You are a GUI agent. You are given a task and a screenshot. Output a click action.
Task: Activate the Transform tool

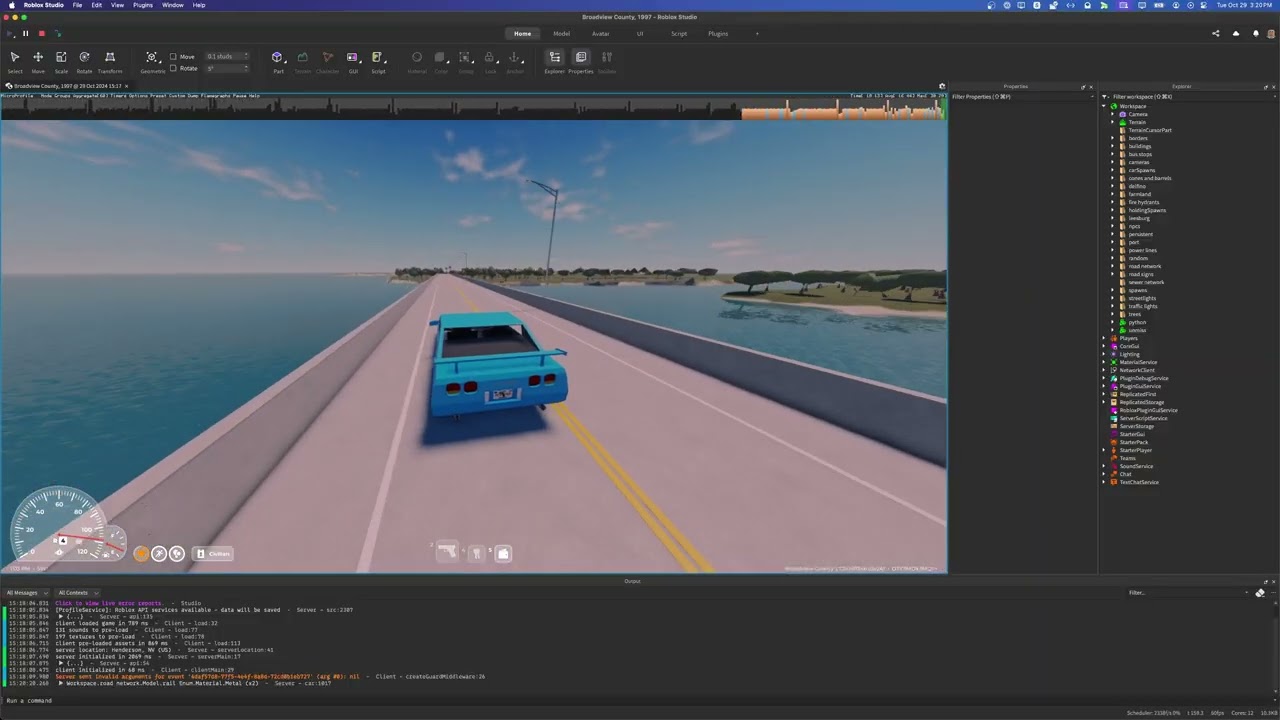pos(110,61)
